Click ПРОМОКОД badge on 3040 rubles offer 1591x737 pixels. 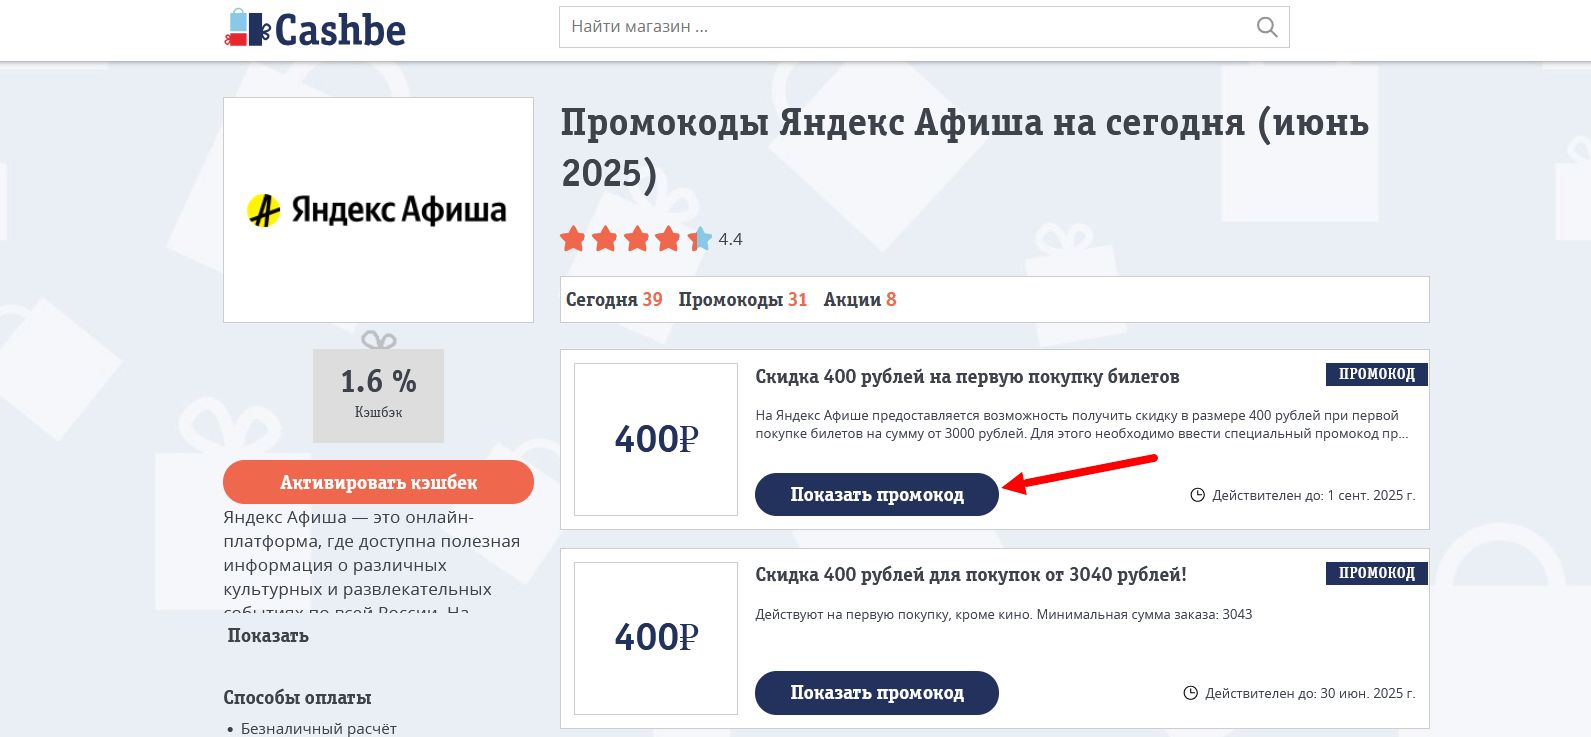[x=1377, y=573]
